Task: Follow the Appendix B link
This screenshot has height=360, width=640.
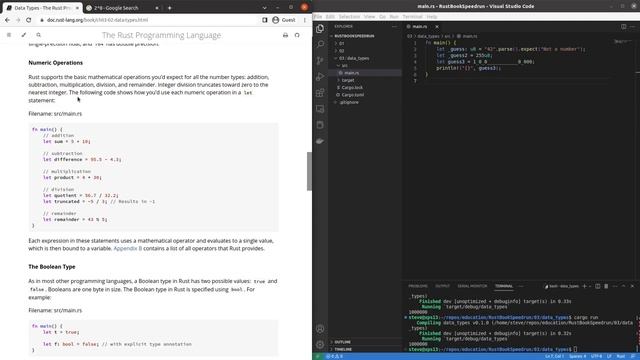Action: coord(127,249)
